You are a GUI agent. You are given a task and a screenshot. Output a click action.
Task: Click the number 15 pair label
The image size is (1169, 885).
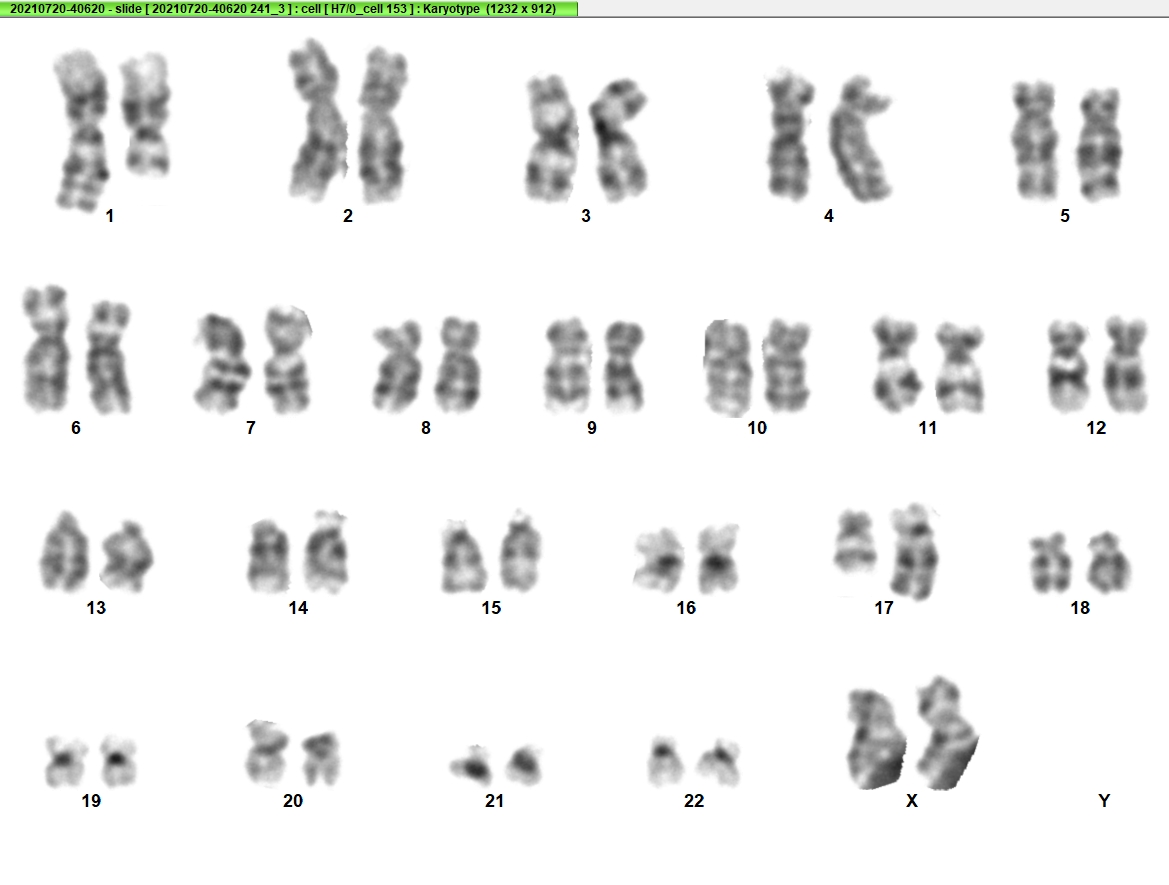click(x=491, y=608)
